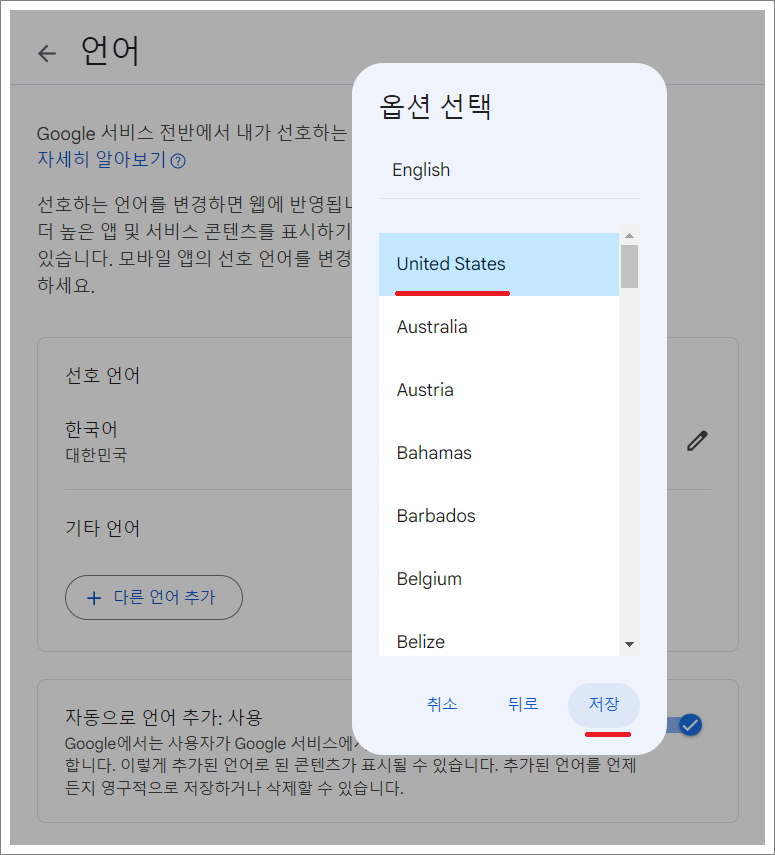Pick Bahamas in the region list
The width and height of the screenshot is (775, 855).
498,453
